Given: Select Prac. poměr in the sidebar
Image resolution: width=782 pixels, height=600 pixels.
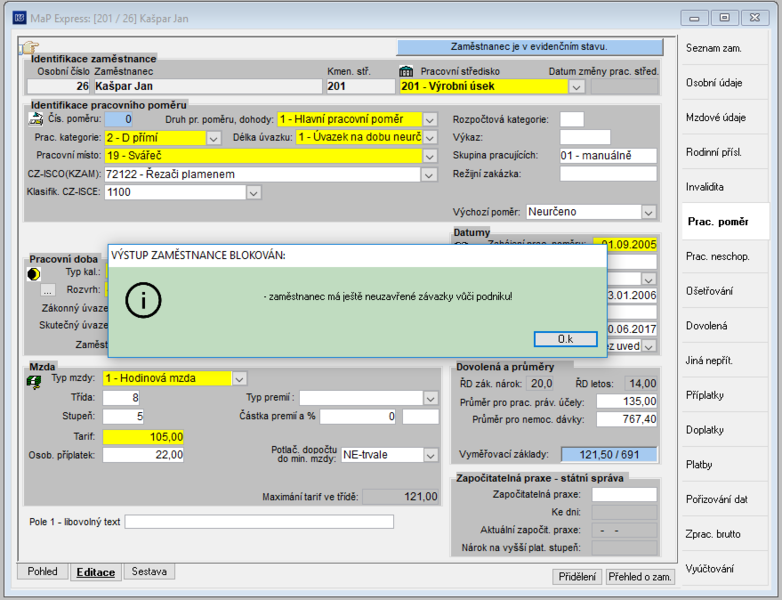Looking at the screenshot, I should [724, 221].
